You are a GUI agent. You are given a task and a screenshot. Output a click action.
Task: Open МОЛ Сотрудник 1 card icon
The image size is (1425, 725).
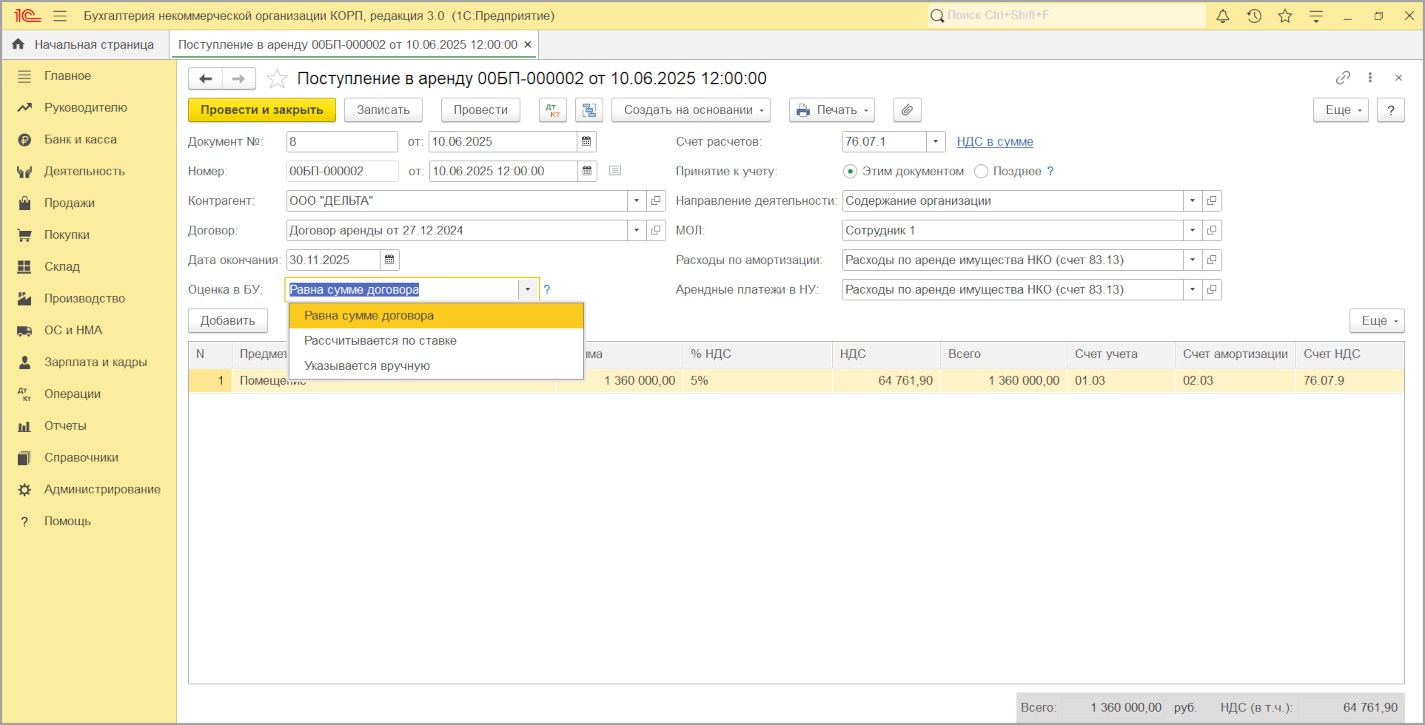1212,230
